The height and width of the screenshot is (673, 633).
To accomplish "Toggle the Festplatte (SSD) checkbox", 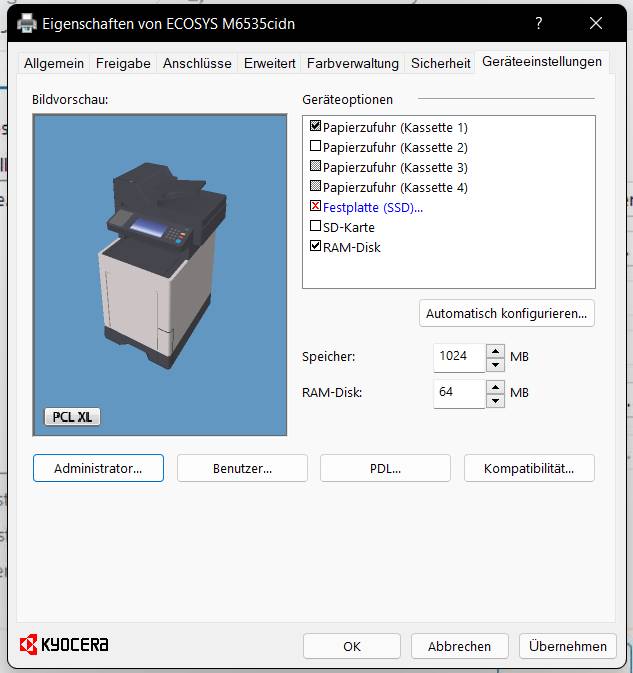I will [315, 206].
